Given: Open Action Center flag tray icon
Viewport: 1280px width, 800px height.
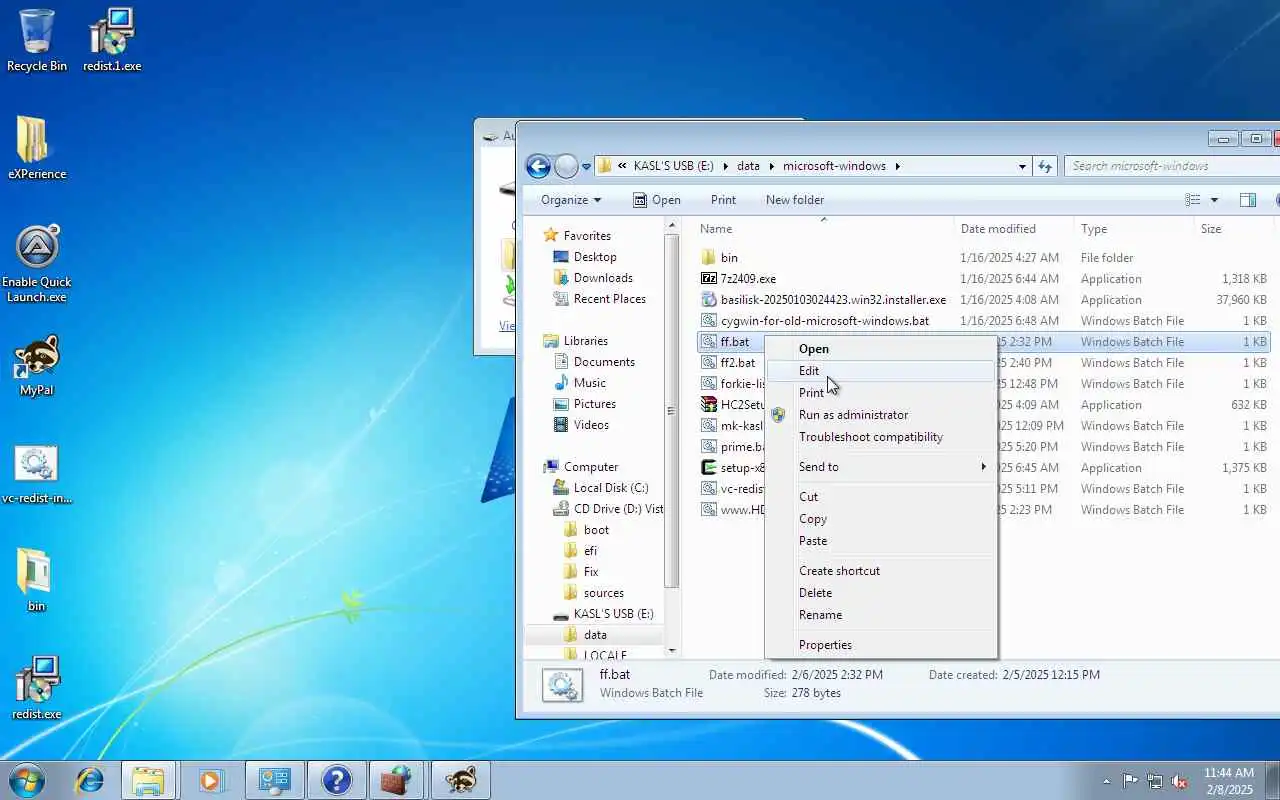Looking at the screenshot, I should [x=1130, y=781].
